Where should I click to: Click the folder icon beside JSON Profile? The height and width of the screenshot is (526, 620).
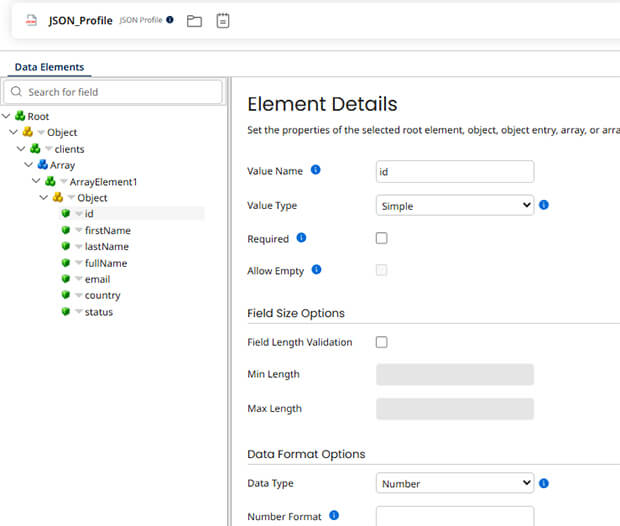point(194,20)
